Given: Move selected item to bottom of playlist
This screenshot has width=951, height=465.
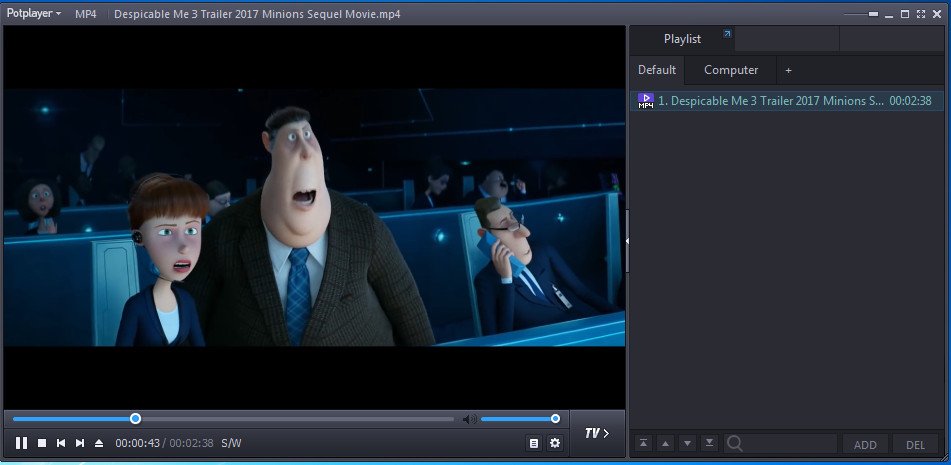Looking at the screenshot, I should pos(709,444).
